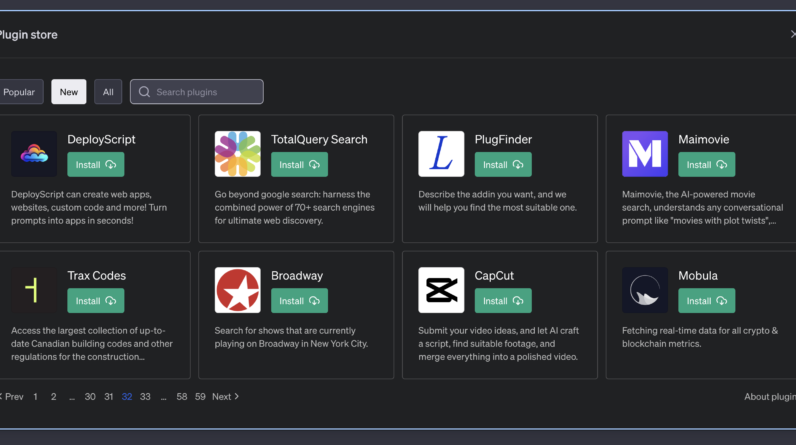Install the TotalQuery Search plugin
The height and width of the screenshot is (445, 796).
click(x=300, y=164)
